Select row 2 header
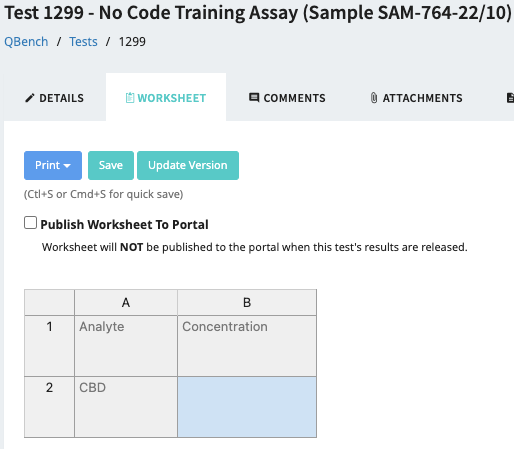The image size is (514, 449). click(x=49, y=407)
